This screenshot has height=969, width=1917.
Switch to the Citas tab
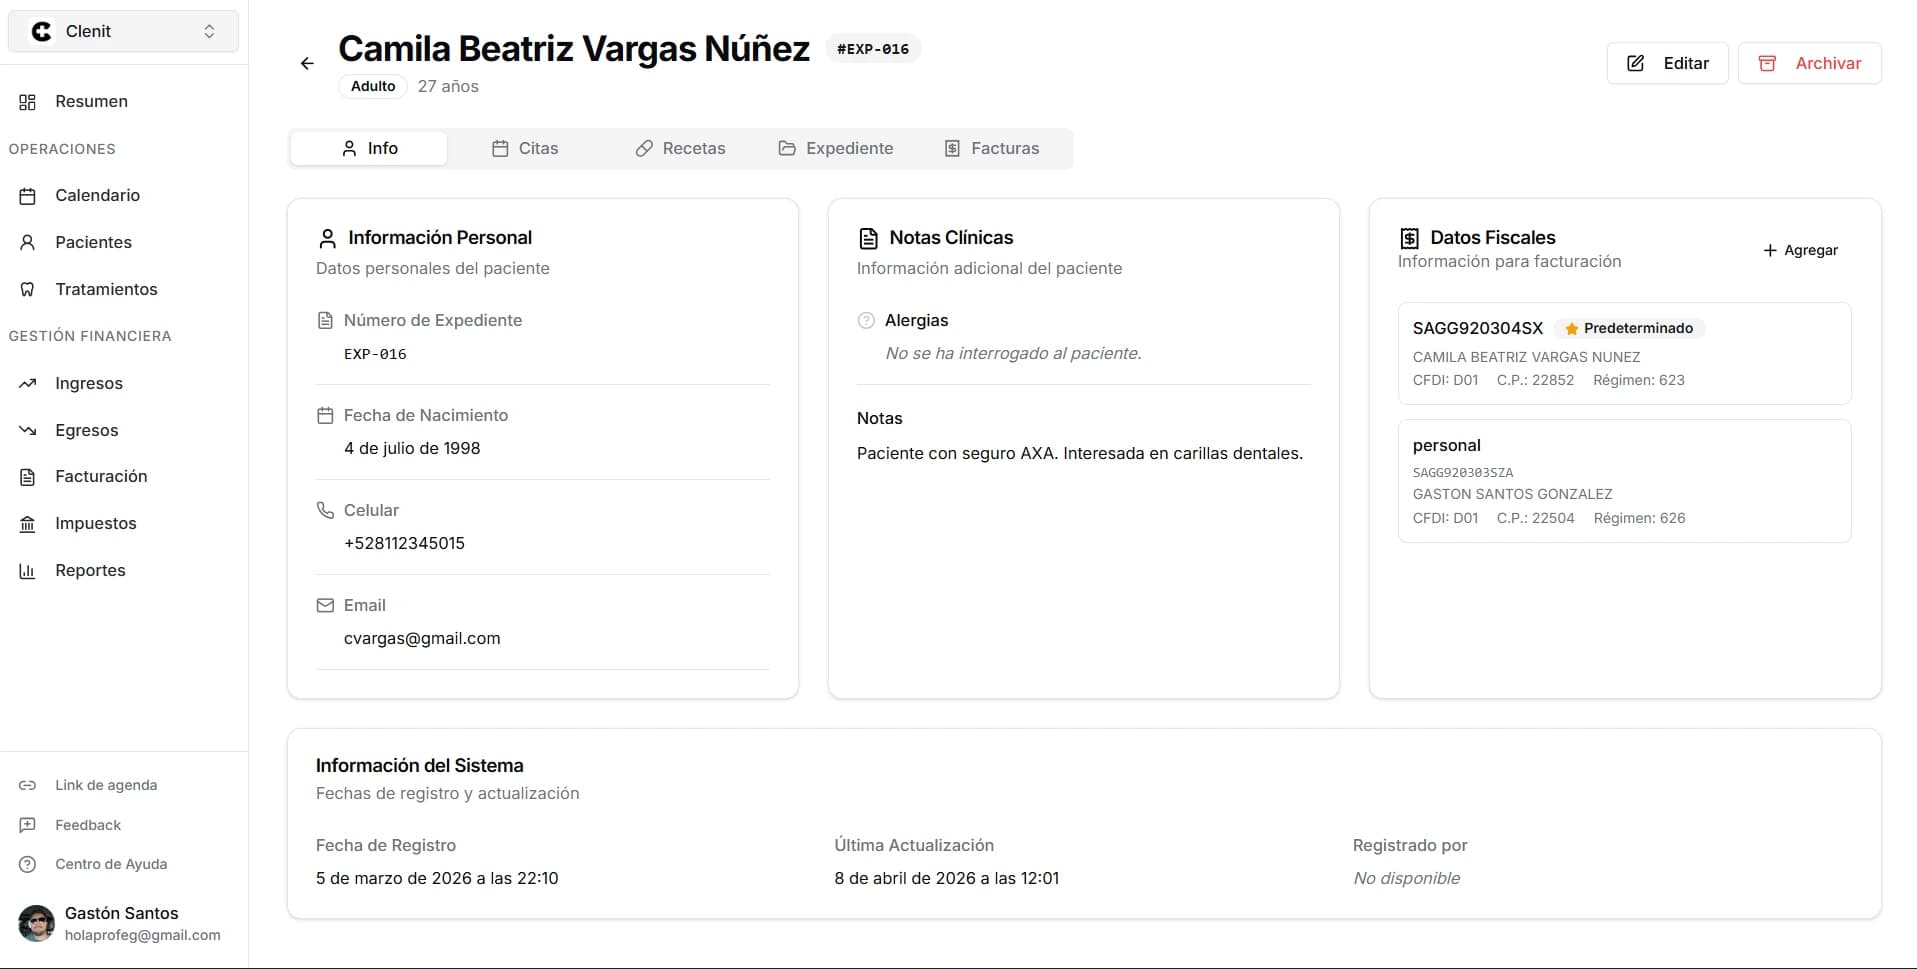pos(525,148)
